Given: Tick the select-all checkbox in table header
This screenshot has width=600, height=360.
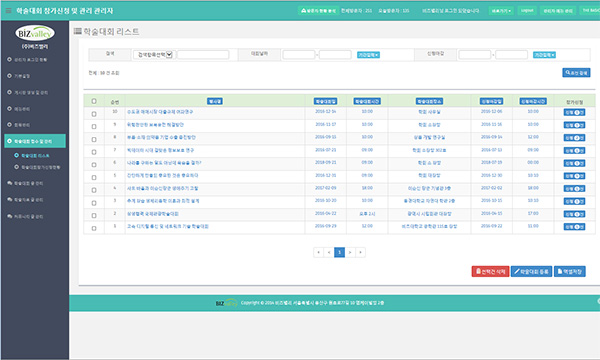Looking at the screenshot, I should (x=94, y=101).
